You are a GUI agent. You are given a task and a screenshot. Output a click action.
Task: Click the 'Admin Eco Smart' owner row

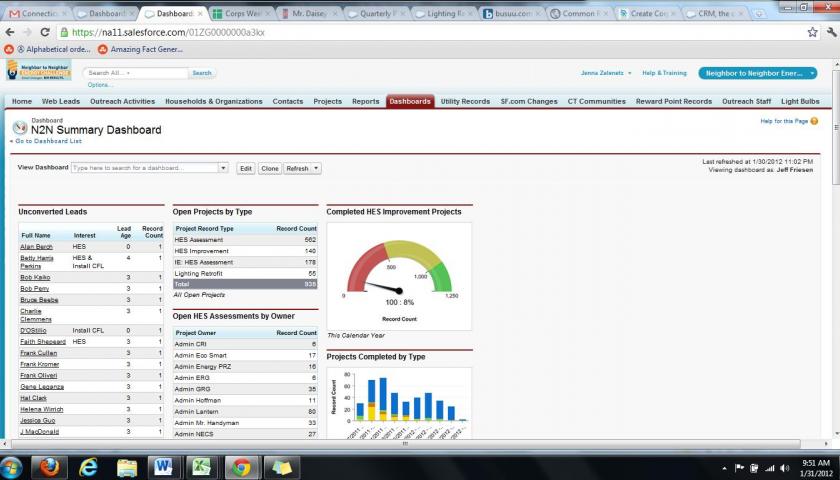[x=245, y=355]
